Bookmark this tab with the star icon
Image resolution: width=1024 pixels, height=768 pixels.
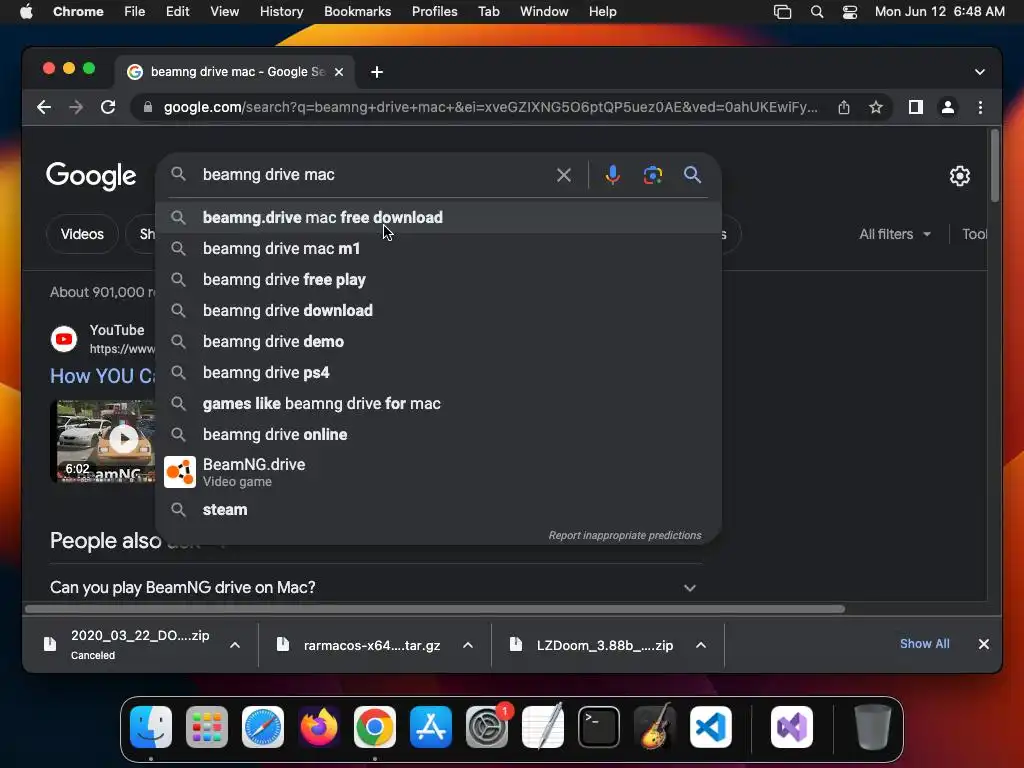[x=876, y=107]
